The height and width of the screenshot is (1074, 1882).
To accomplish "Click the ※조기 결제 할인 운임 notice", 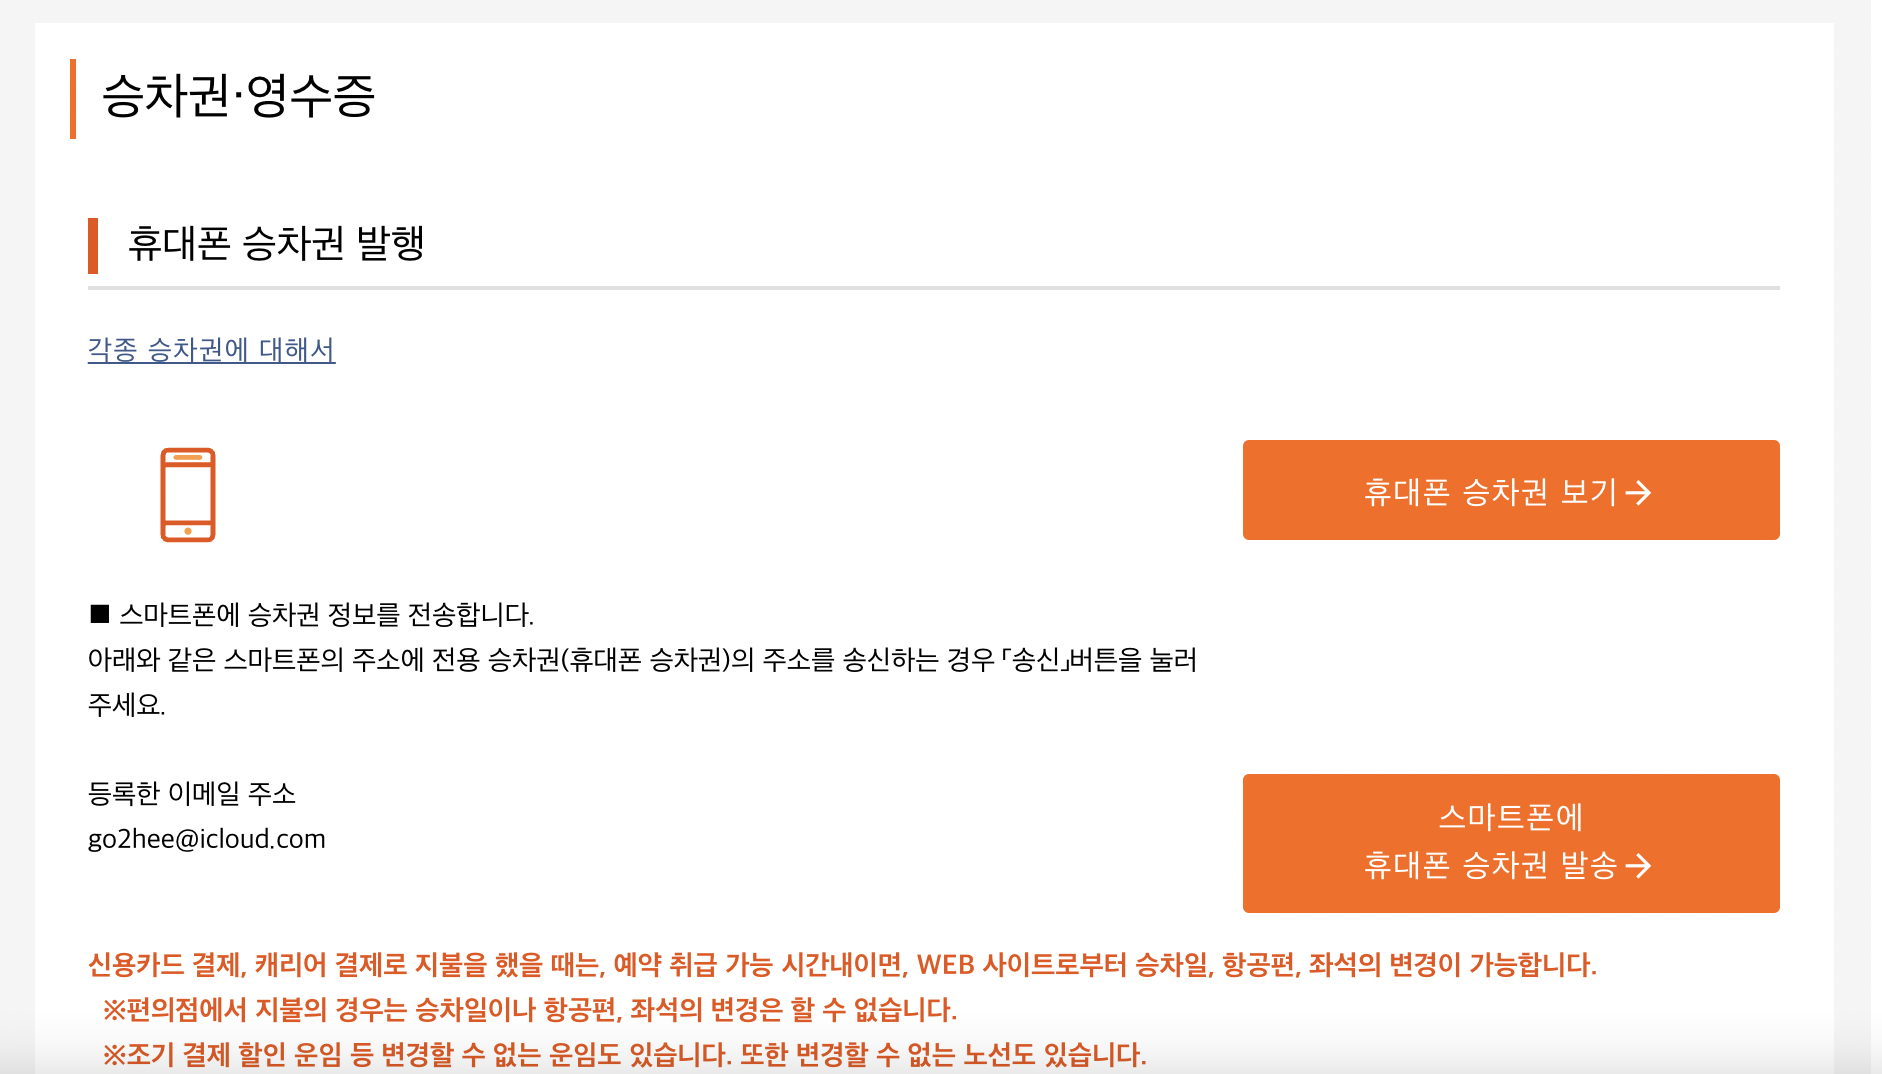I will click(624, 1055).
